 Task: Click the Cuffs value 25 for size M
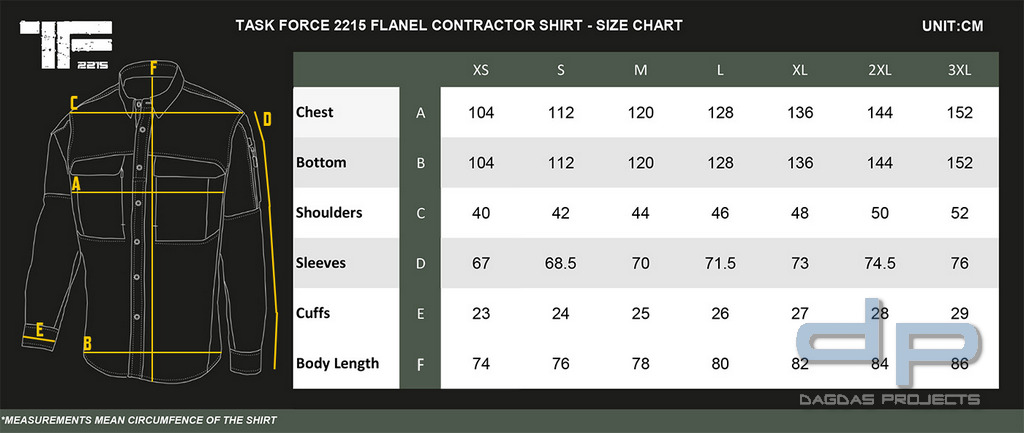[x=641, y=313]
